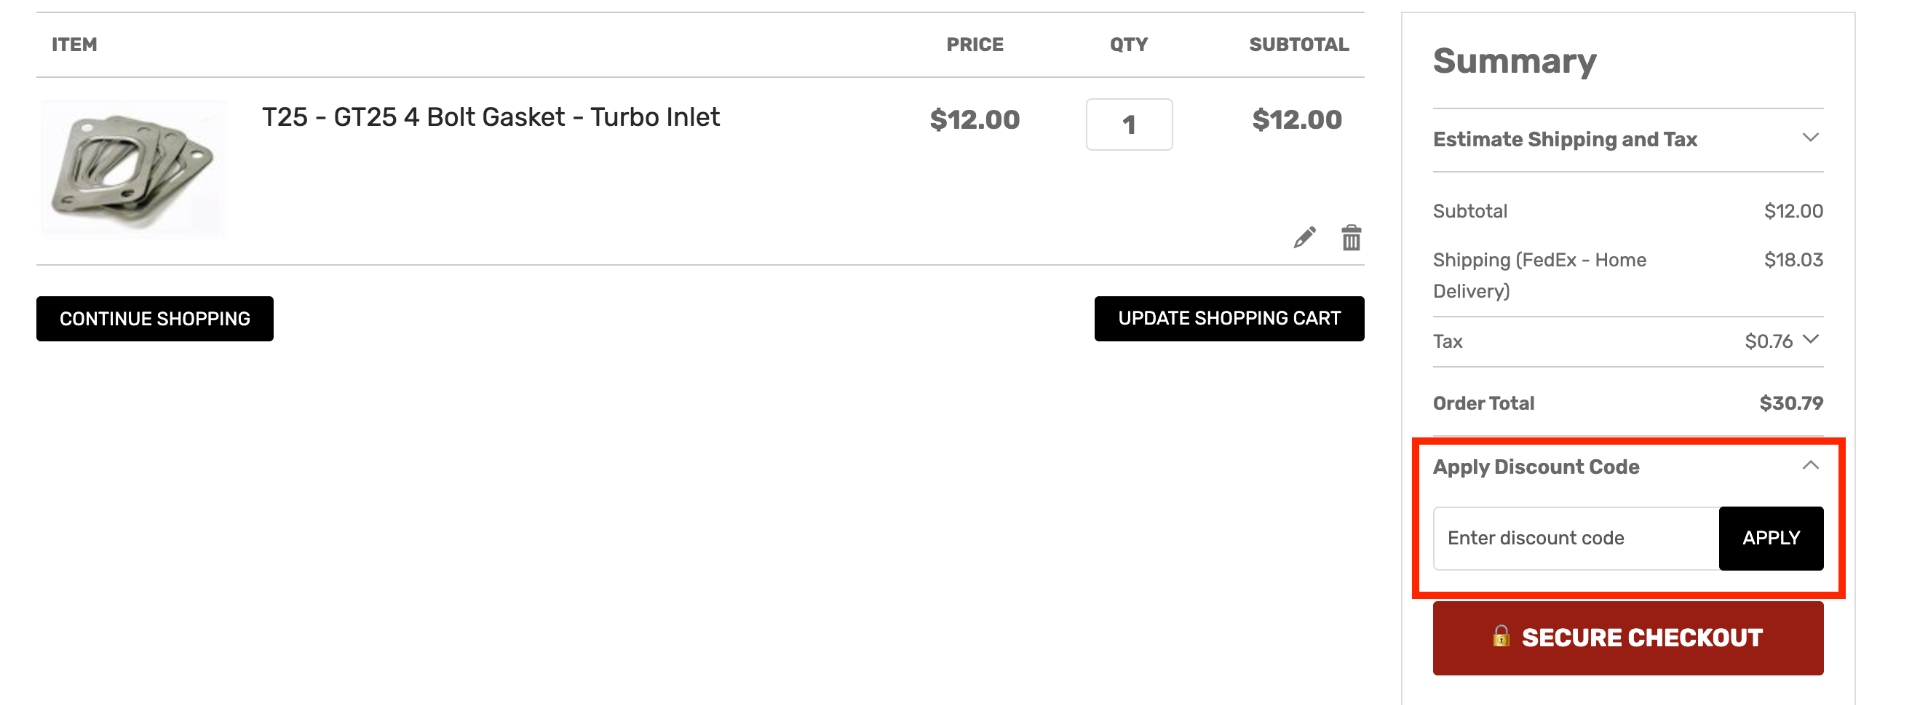Click Update Shopping Cart button

pos(1229,318)
